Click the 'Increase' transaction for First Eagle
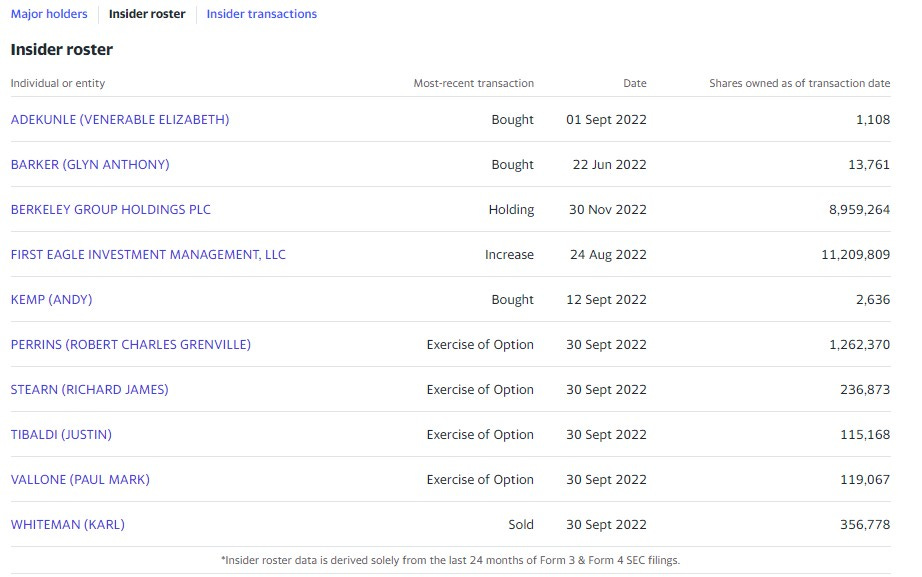Image resolution: width=922 pixels, height=577 pixels. (509, 255)
